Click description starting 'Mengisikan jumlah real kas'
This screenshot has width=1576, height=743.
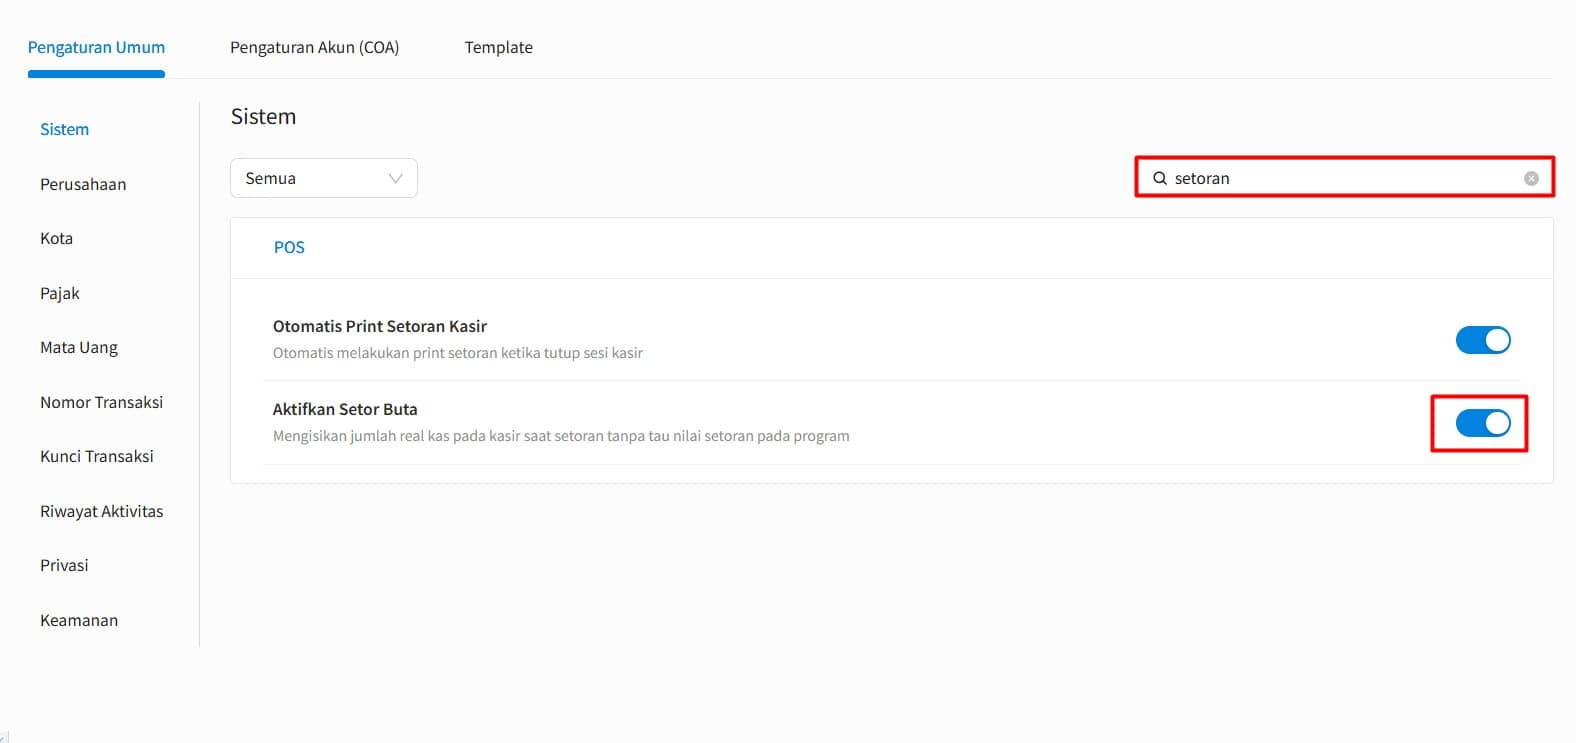pos(561,436)
